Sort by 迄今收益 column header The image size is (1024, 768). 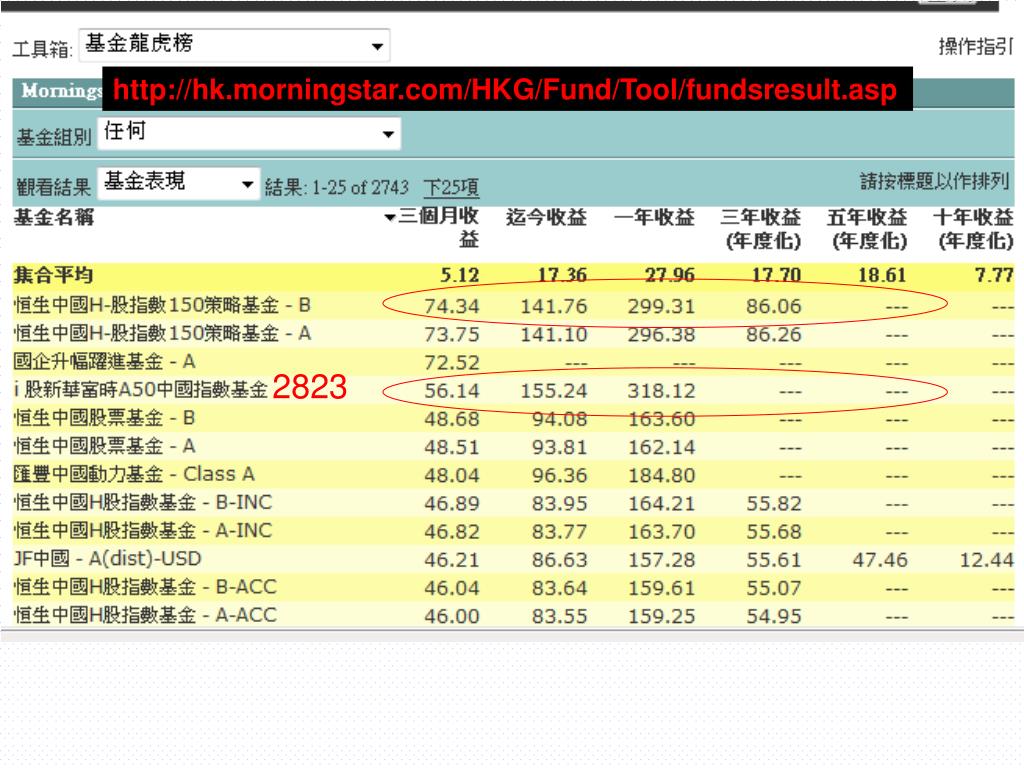pos(546,217)
